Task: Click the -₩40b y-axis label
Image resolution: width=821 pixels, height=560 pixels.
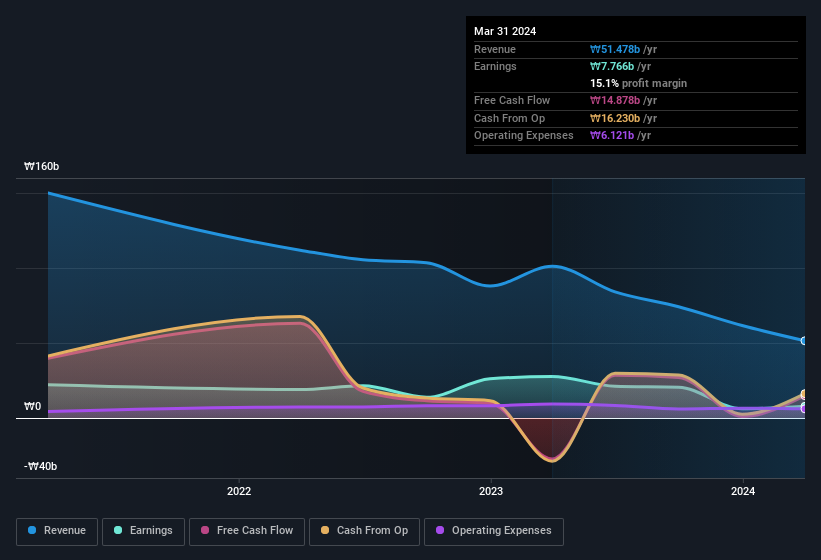Action: pyautogui.click(x=40, y=466)
